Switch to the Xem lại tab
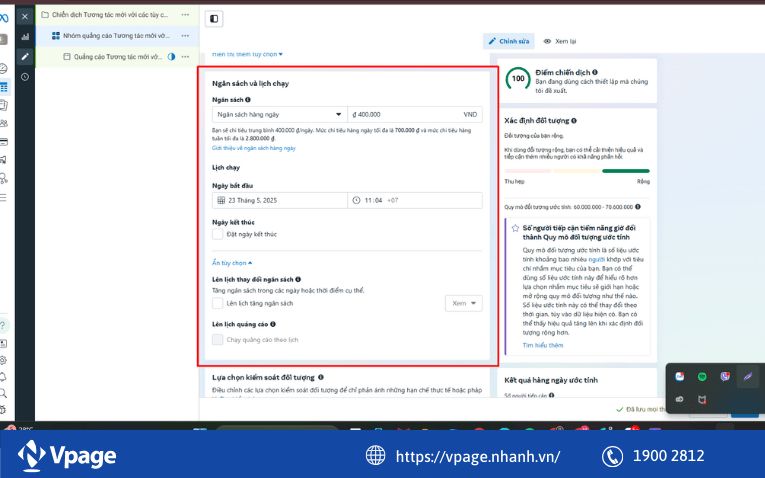765x478 pixels. 560,41
